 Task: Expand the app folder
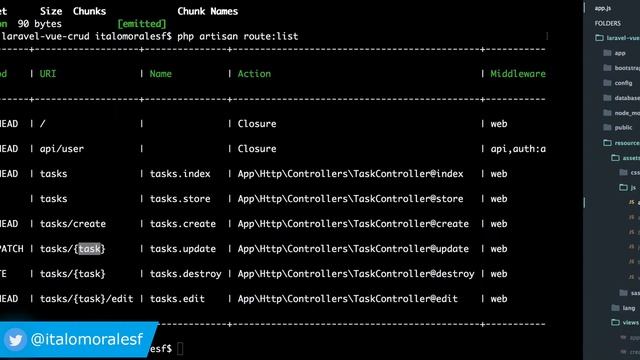[615, 53]
